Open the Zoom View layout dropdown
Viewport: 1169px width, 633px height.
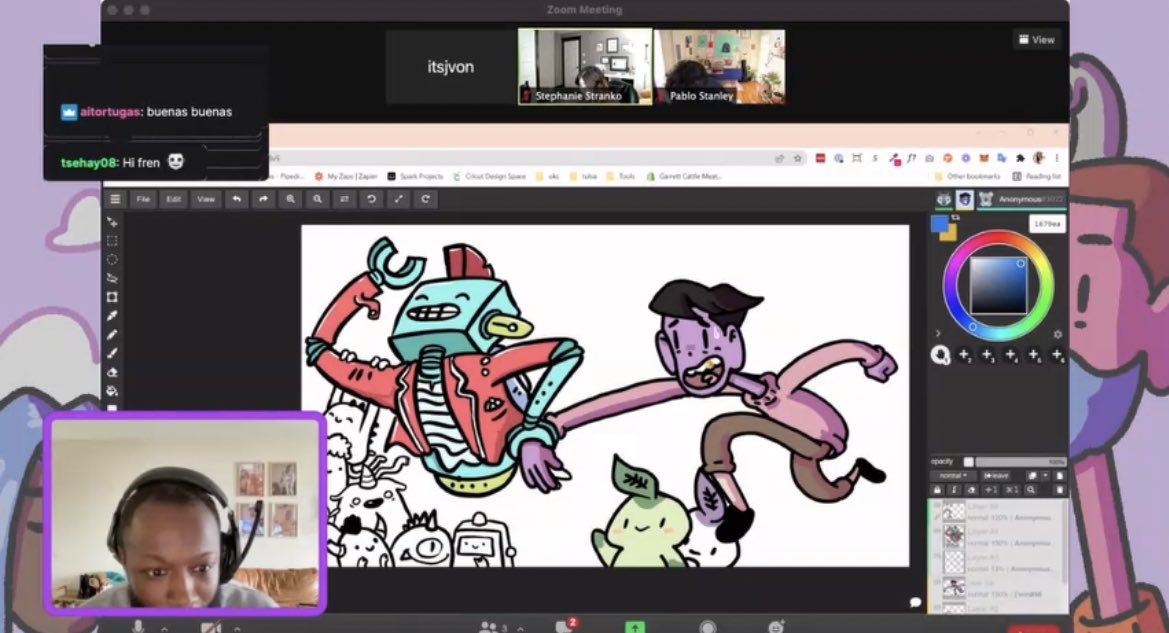pyautogui.click(x=1036, y=40)
